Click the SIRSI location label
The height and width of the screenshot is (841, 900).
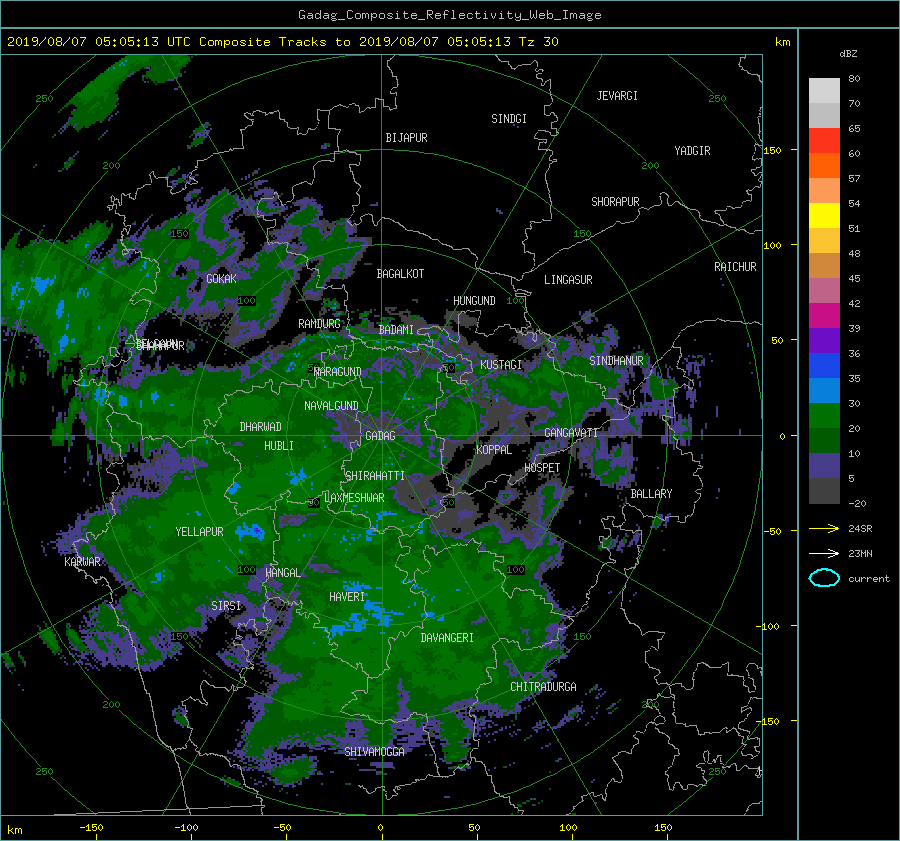[226, 606]
